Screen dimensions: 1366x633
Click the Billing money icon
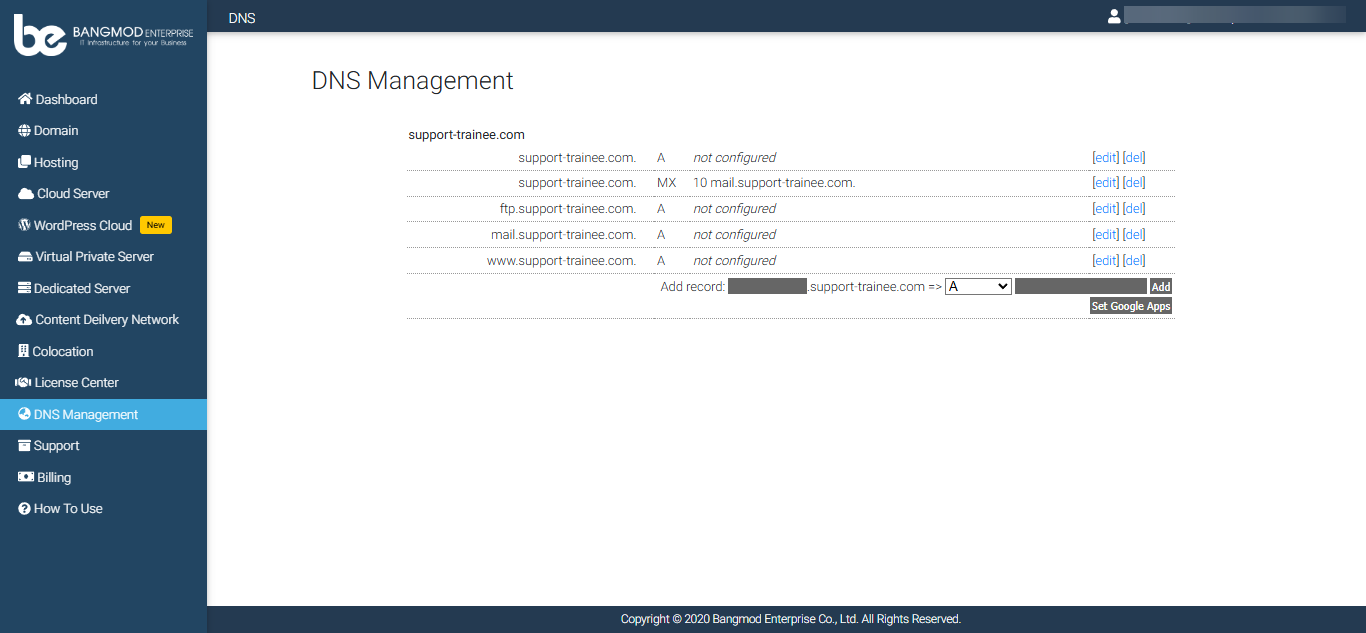click(26, 477)
